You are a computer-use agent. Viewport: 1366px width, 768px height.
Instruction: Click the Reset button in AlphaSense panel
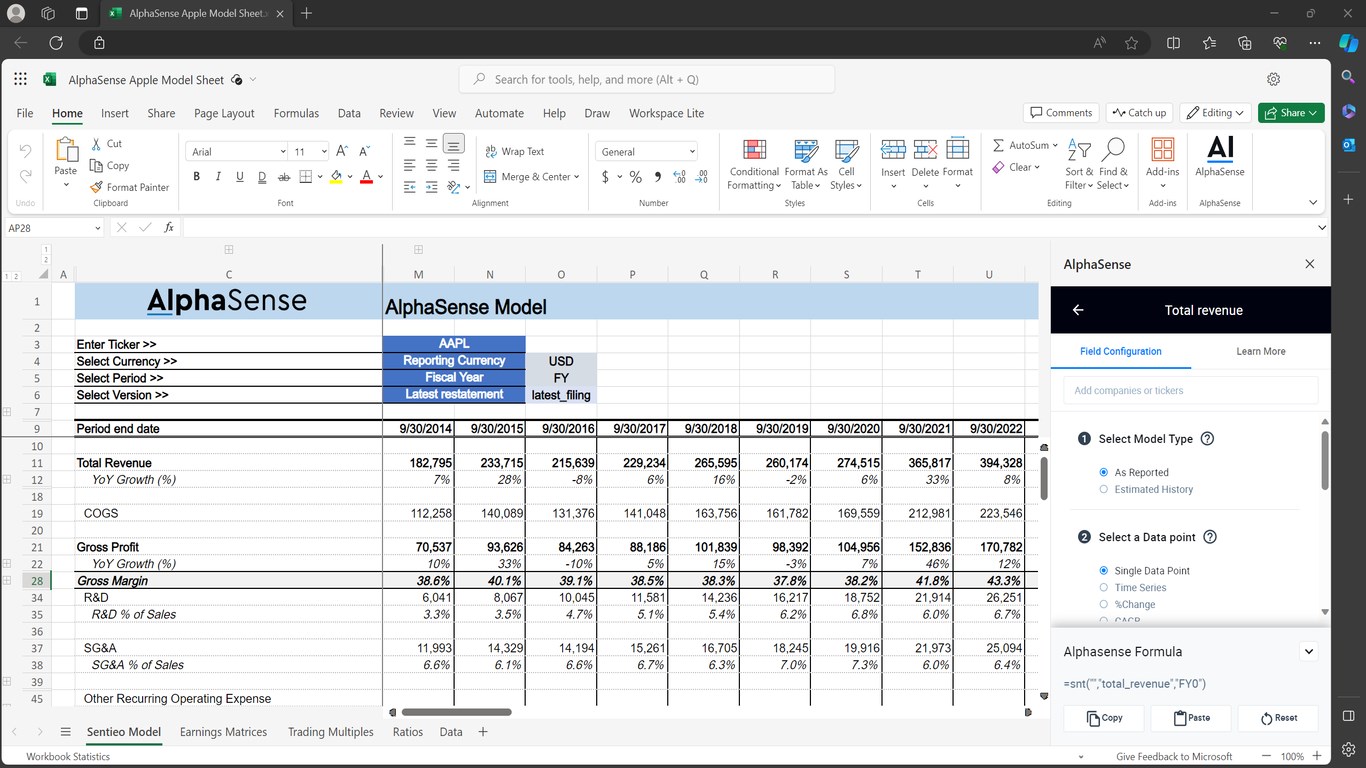[1278, 718]
